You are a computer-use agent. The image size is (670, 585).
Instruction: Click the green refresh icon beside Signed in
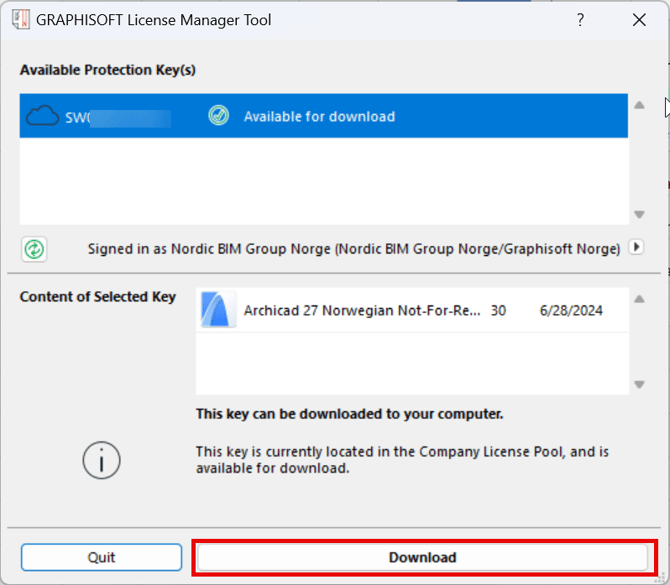(34, 248)
